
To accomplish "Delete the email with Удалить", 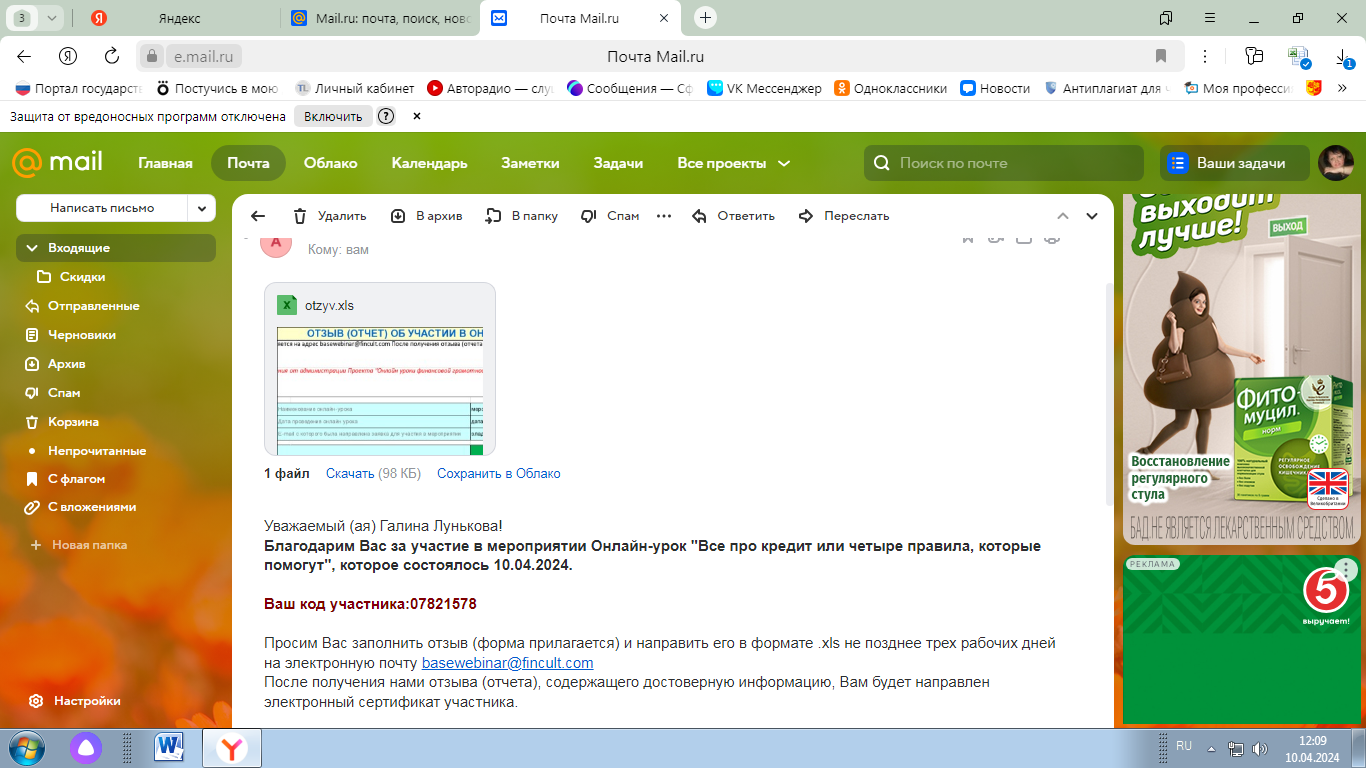I will [329, 216].
